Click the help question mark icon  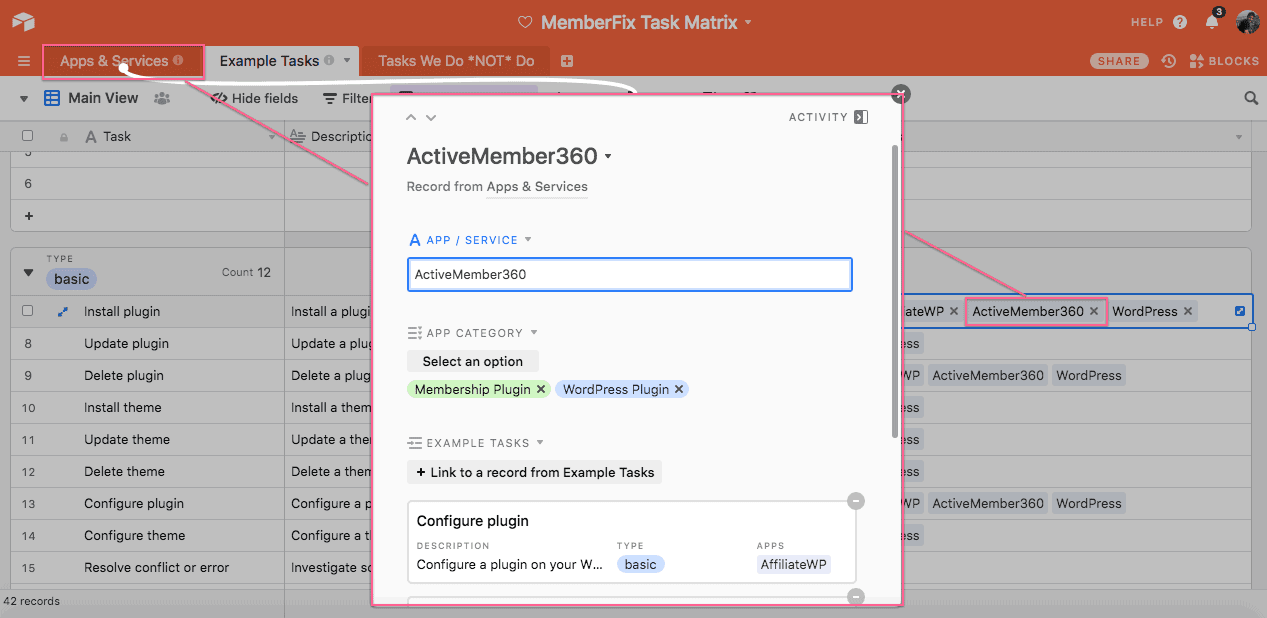point(1180,22)
